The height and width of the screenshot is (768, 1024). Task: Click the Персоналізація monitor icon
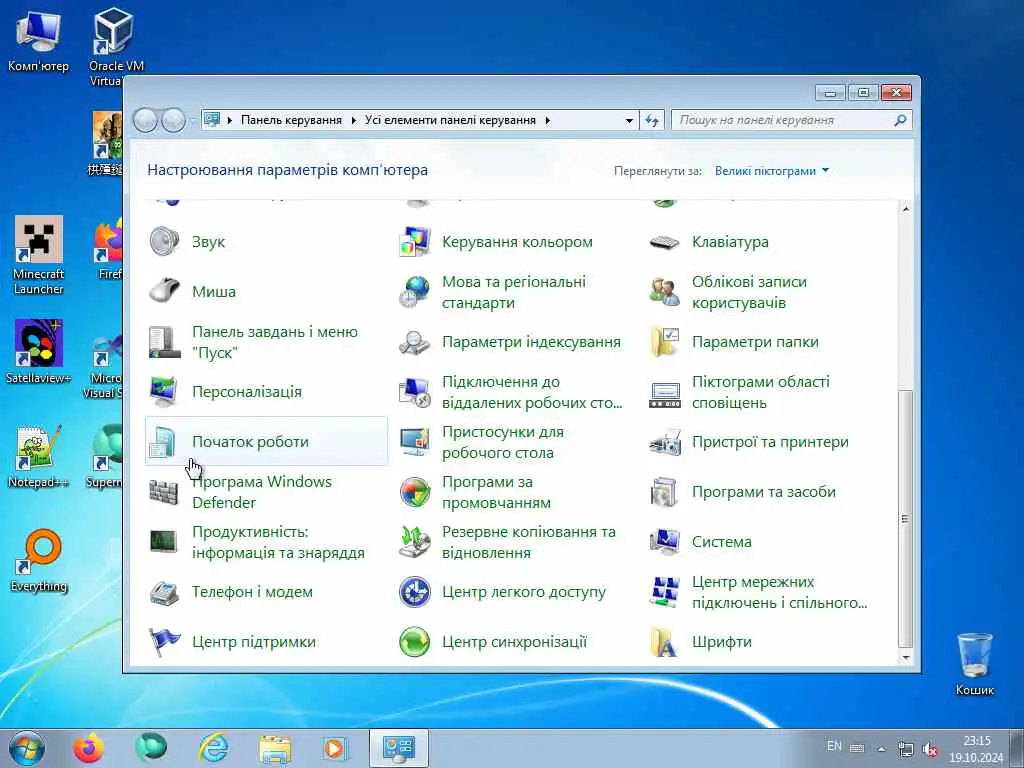click(x=164, y=392)
